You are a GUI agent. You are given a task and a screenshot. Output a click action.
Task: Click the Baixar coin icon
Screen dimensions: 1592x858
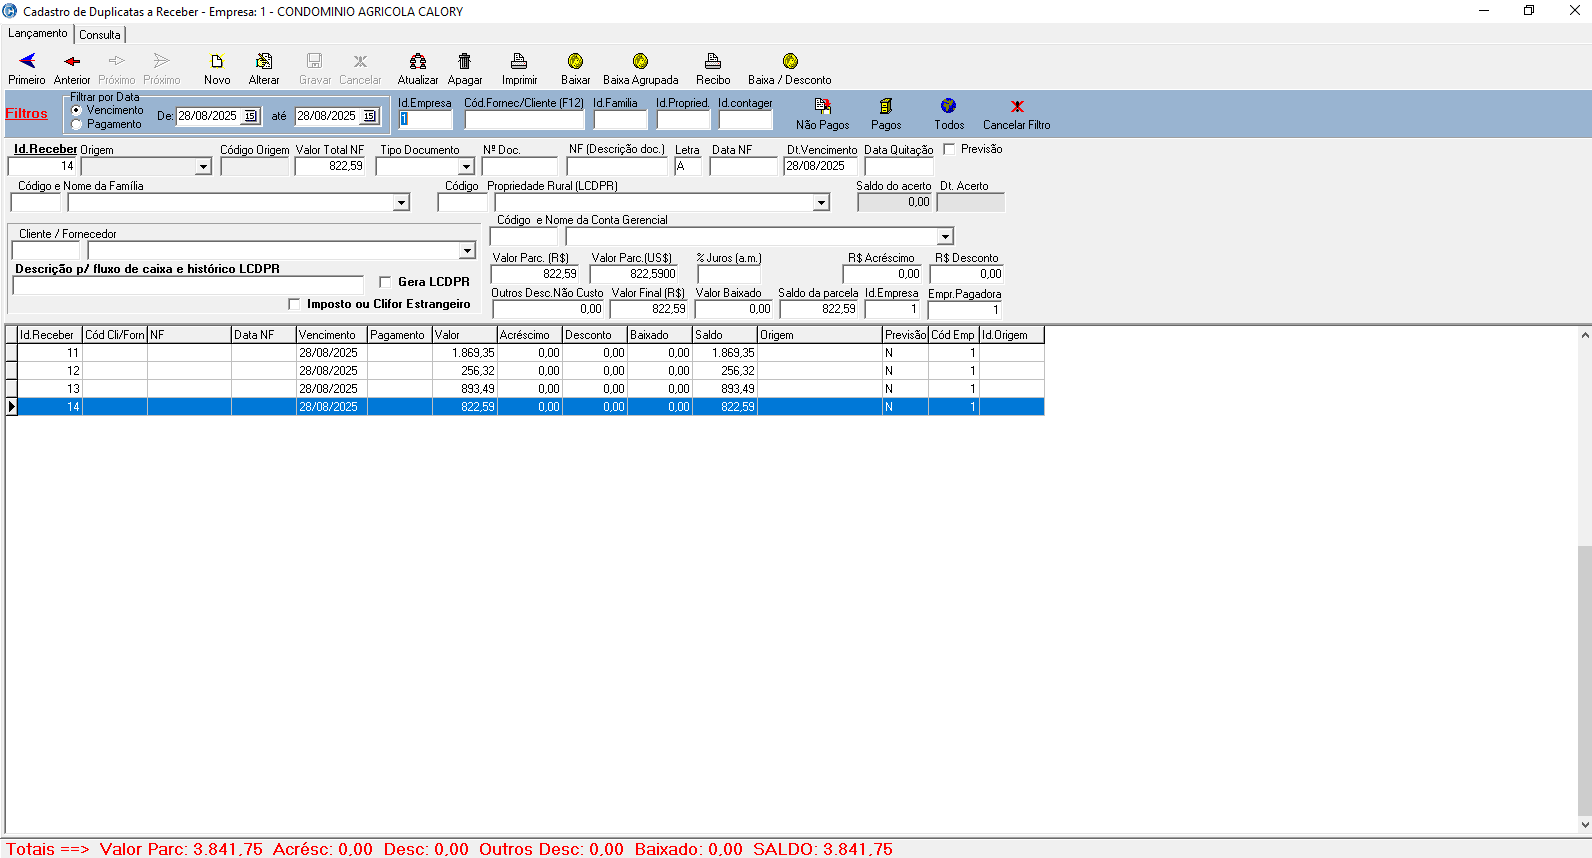[x=575, y=62]
